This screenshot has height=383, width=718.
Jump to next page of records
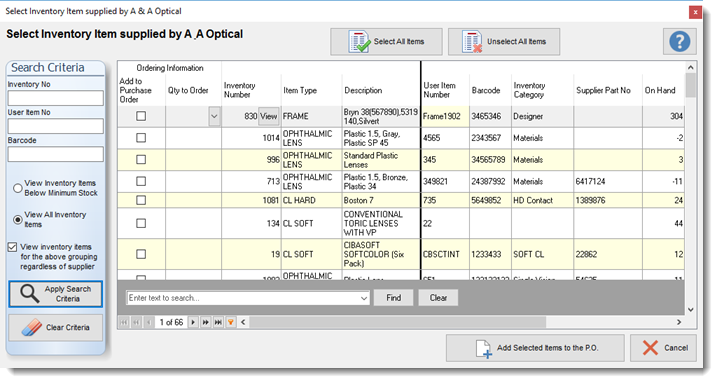(x=206, y=322)
